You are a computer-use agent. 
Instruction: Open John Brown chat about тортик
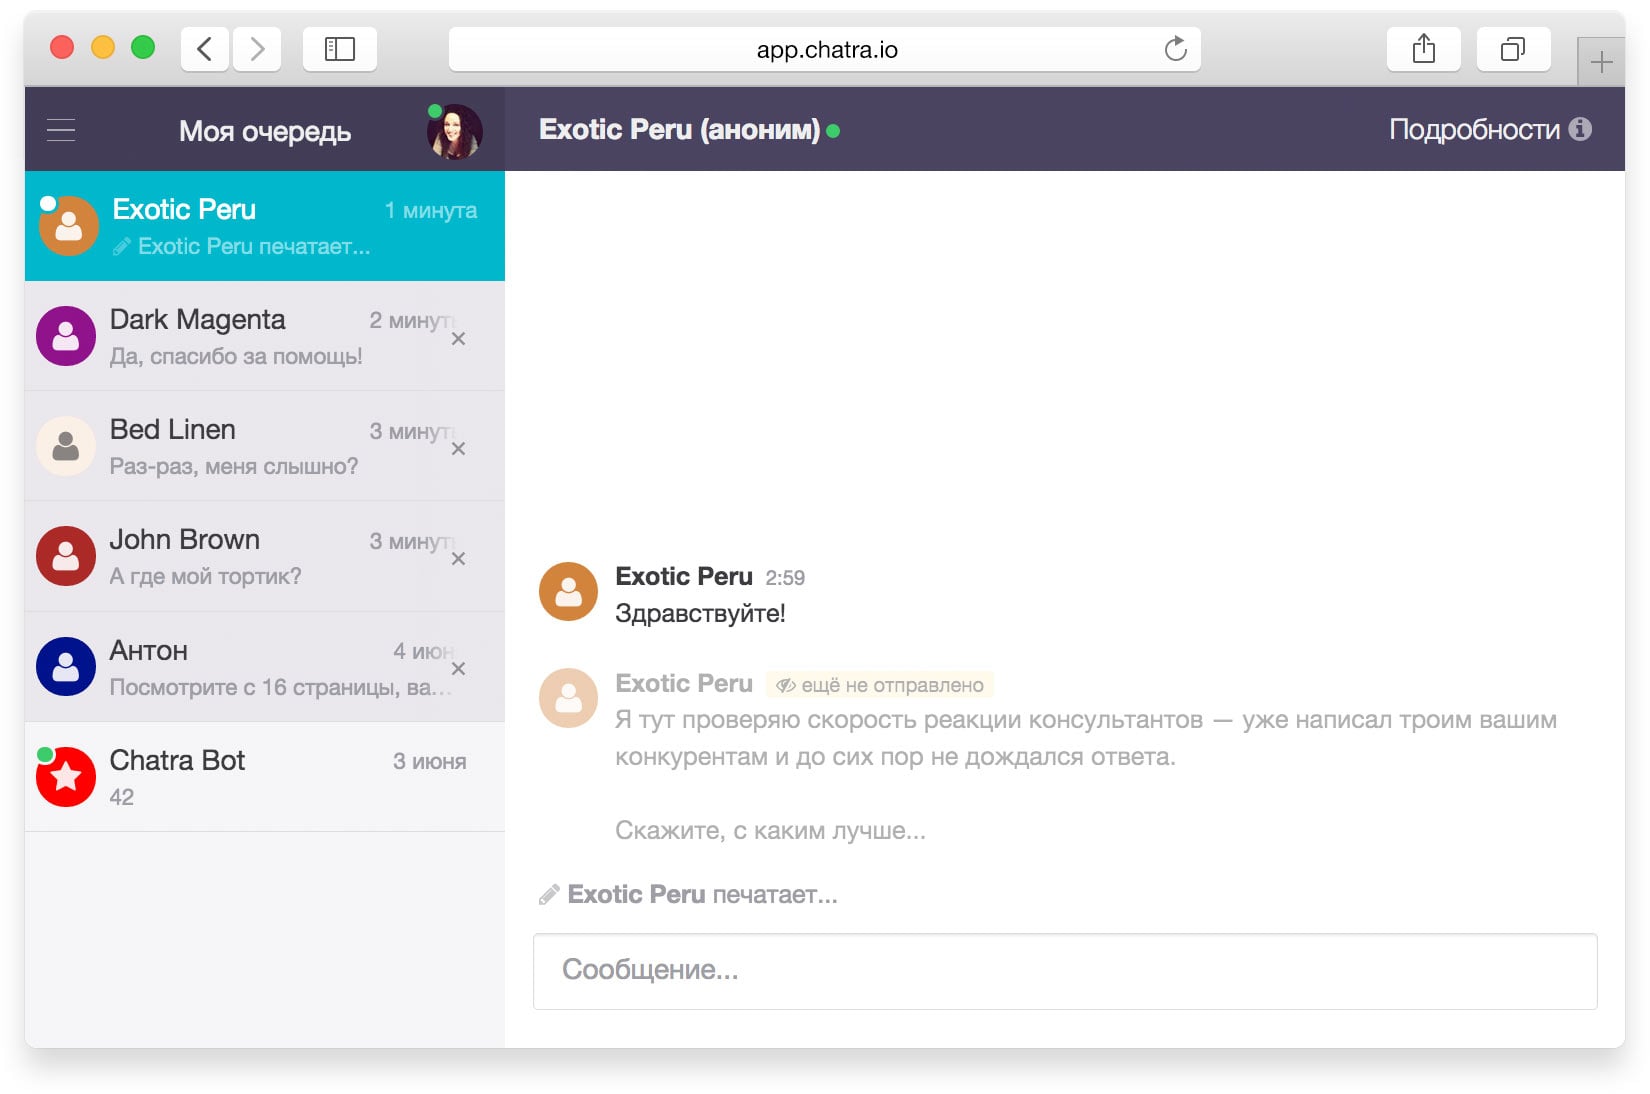point(240,556)
